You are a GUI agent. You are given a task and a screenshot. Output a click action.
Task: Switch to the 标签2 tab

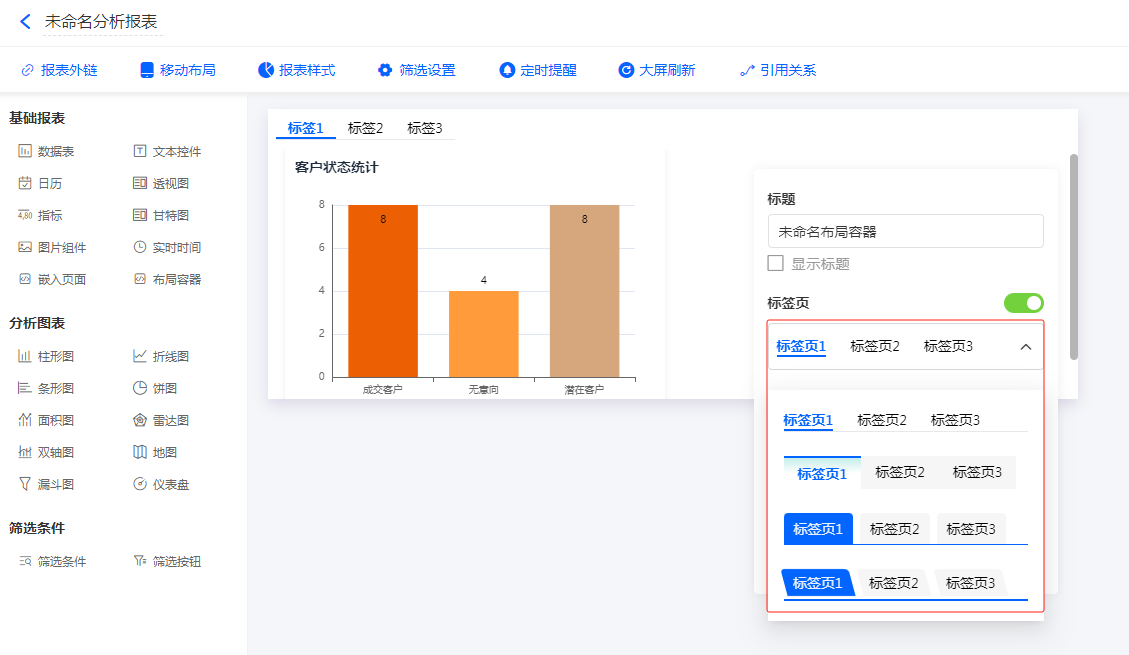click(365, 128)
